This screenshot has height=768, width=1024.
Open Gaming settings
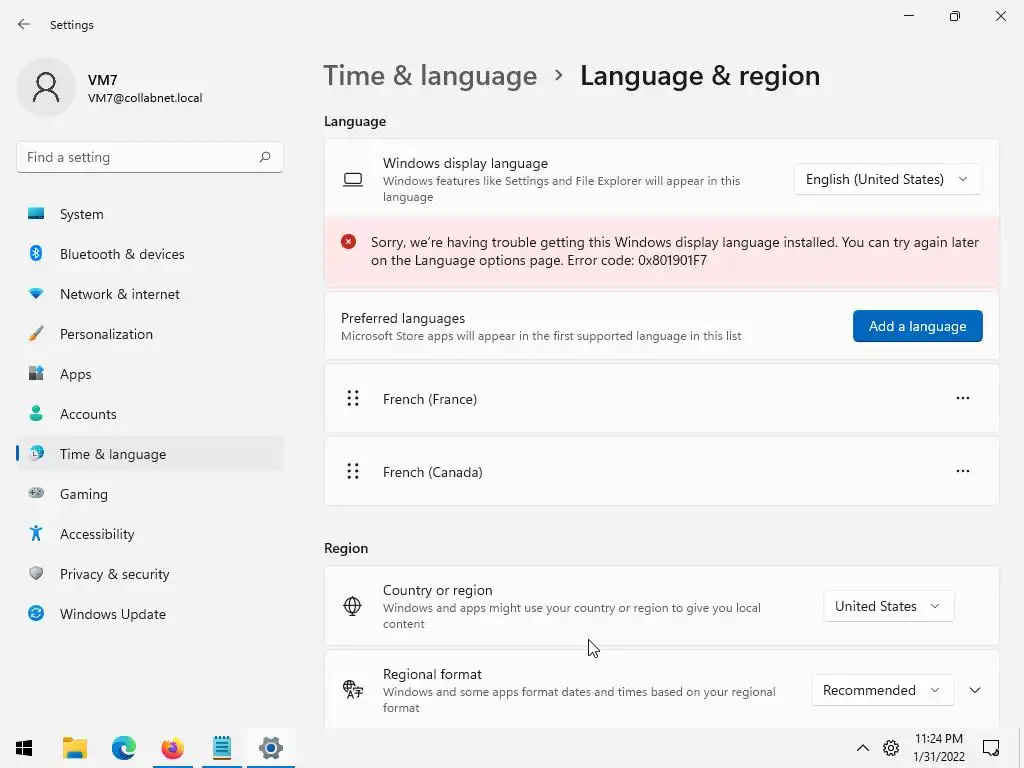point(150,494)
